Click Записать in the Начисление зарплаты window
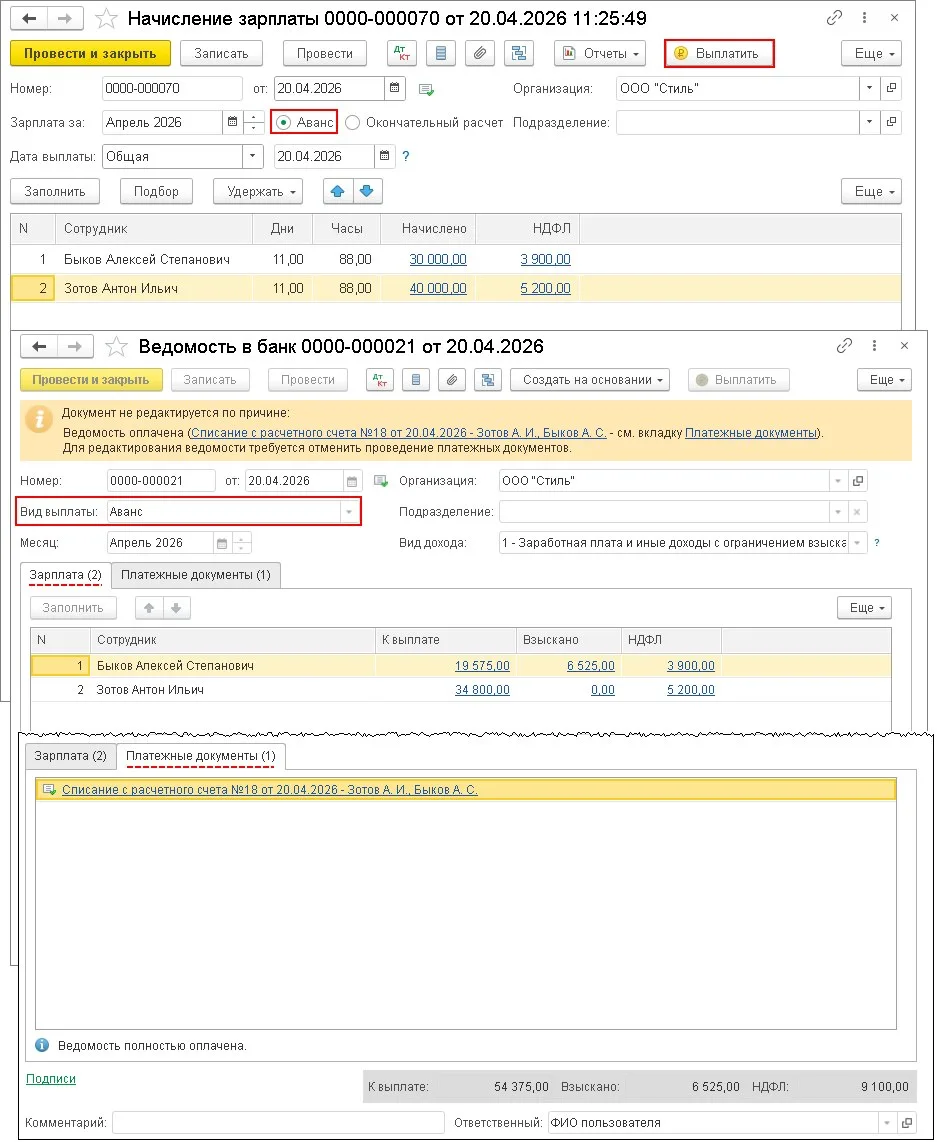 [221, 53]
